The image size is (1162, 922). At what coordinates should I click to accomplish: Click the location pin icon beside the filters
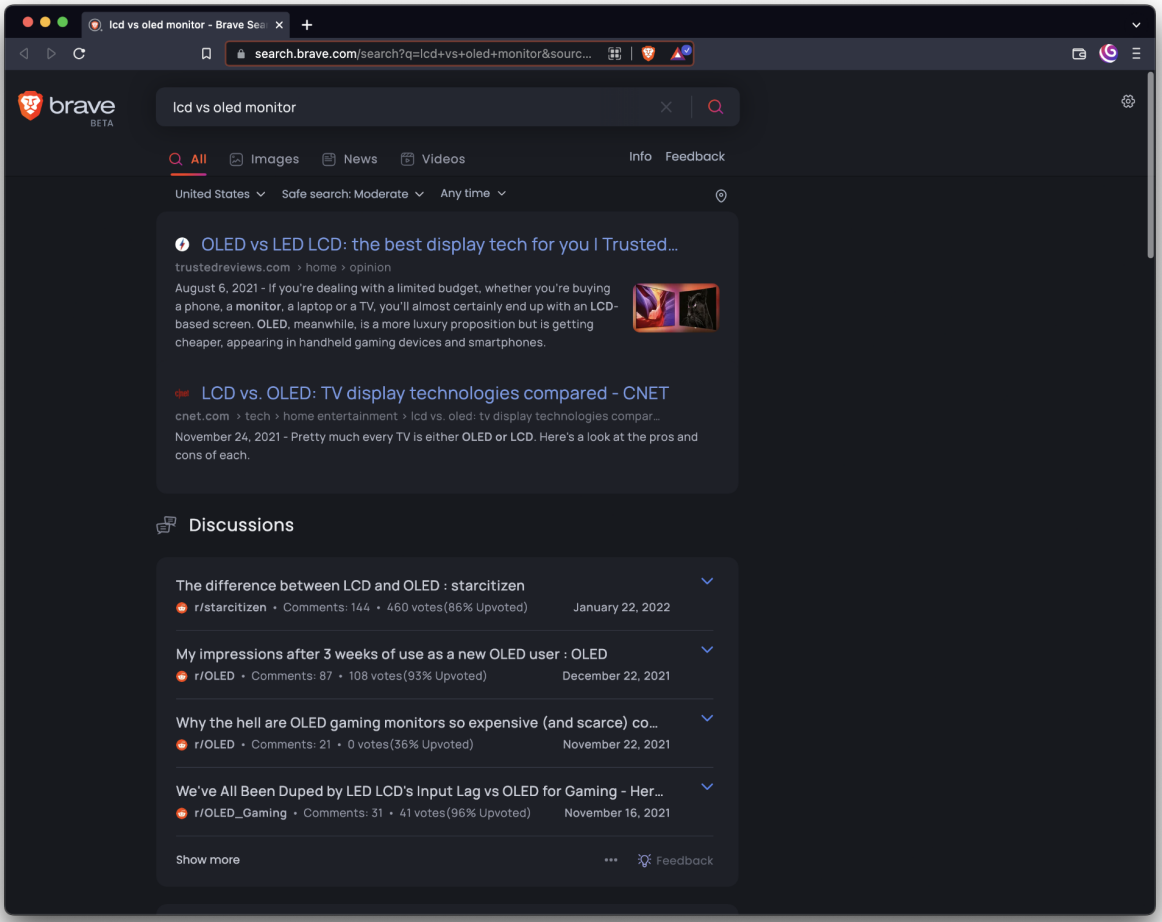click(x=721, y=196)
